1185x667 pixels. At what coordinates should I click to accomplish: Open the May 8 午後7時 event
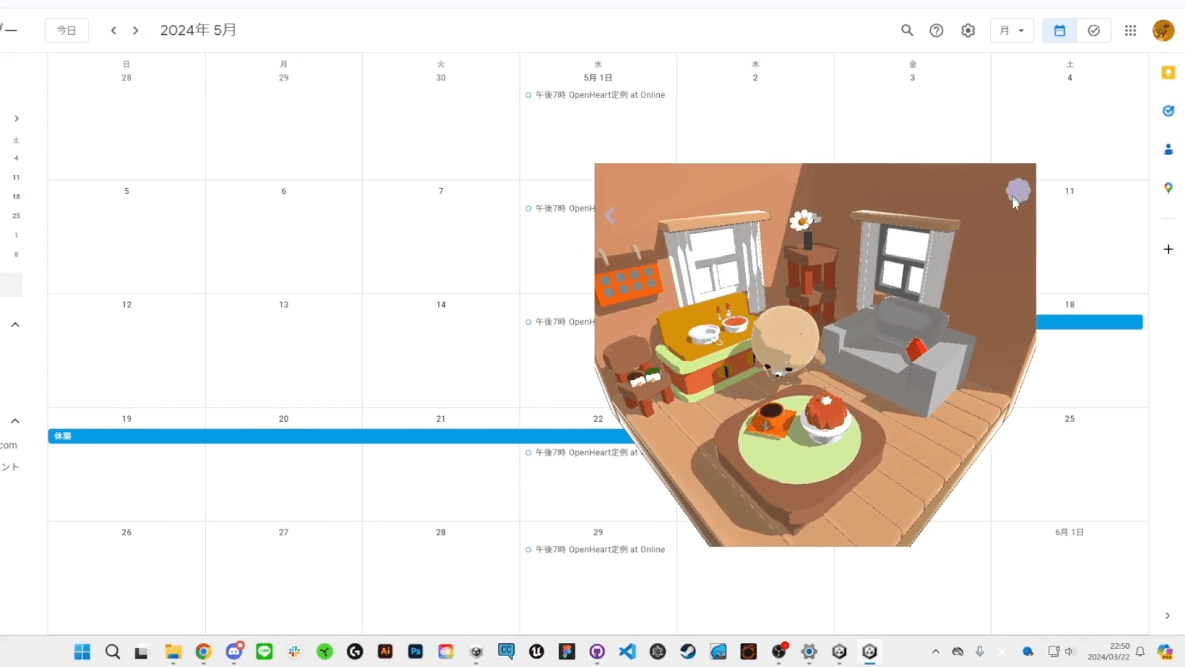tap(559, 208)
